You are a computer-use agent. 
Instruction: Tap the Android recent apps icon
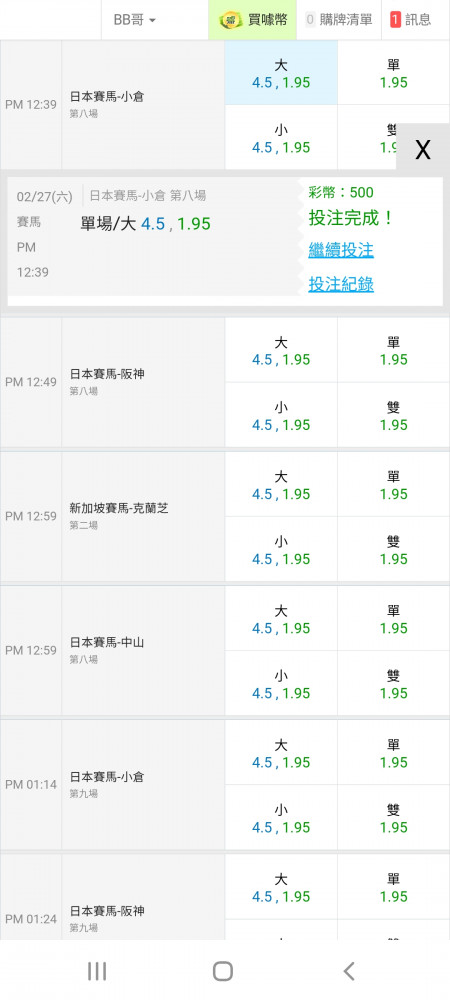coord(97,971)
